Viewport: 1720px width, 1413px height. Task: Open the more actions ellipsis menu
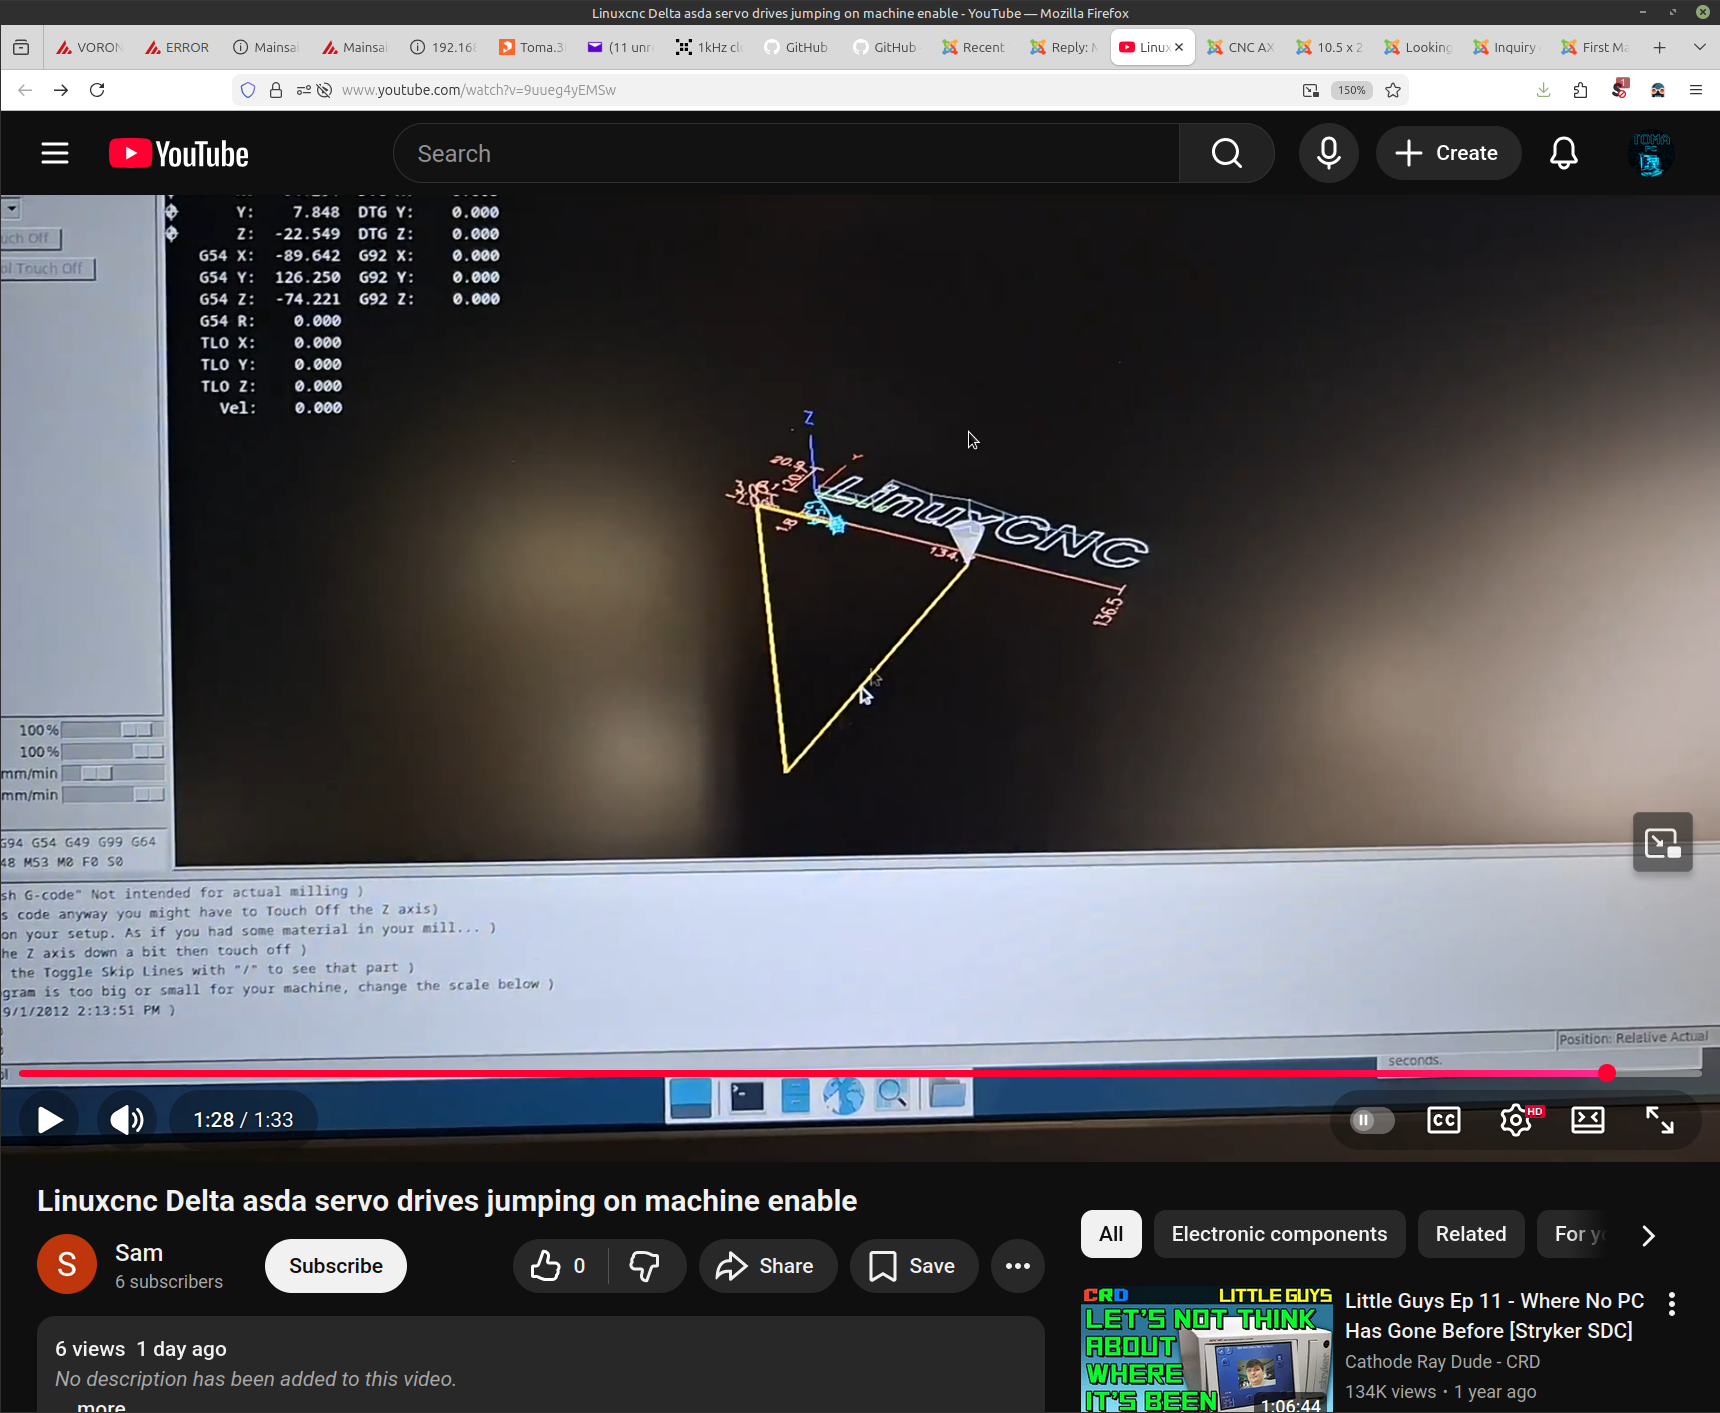coord(1017,1266)
